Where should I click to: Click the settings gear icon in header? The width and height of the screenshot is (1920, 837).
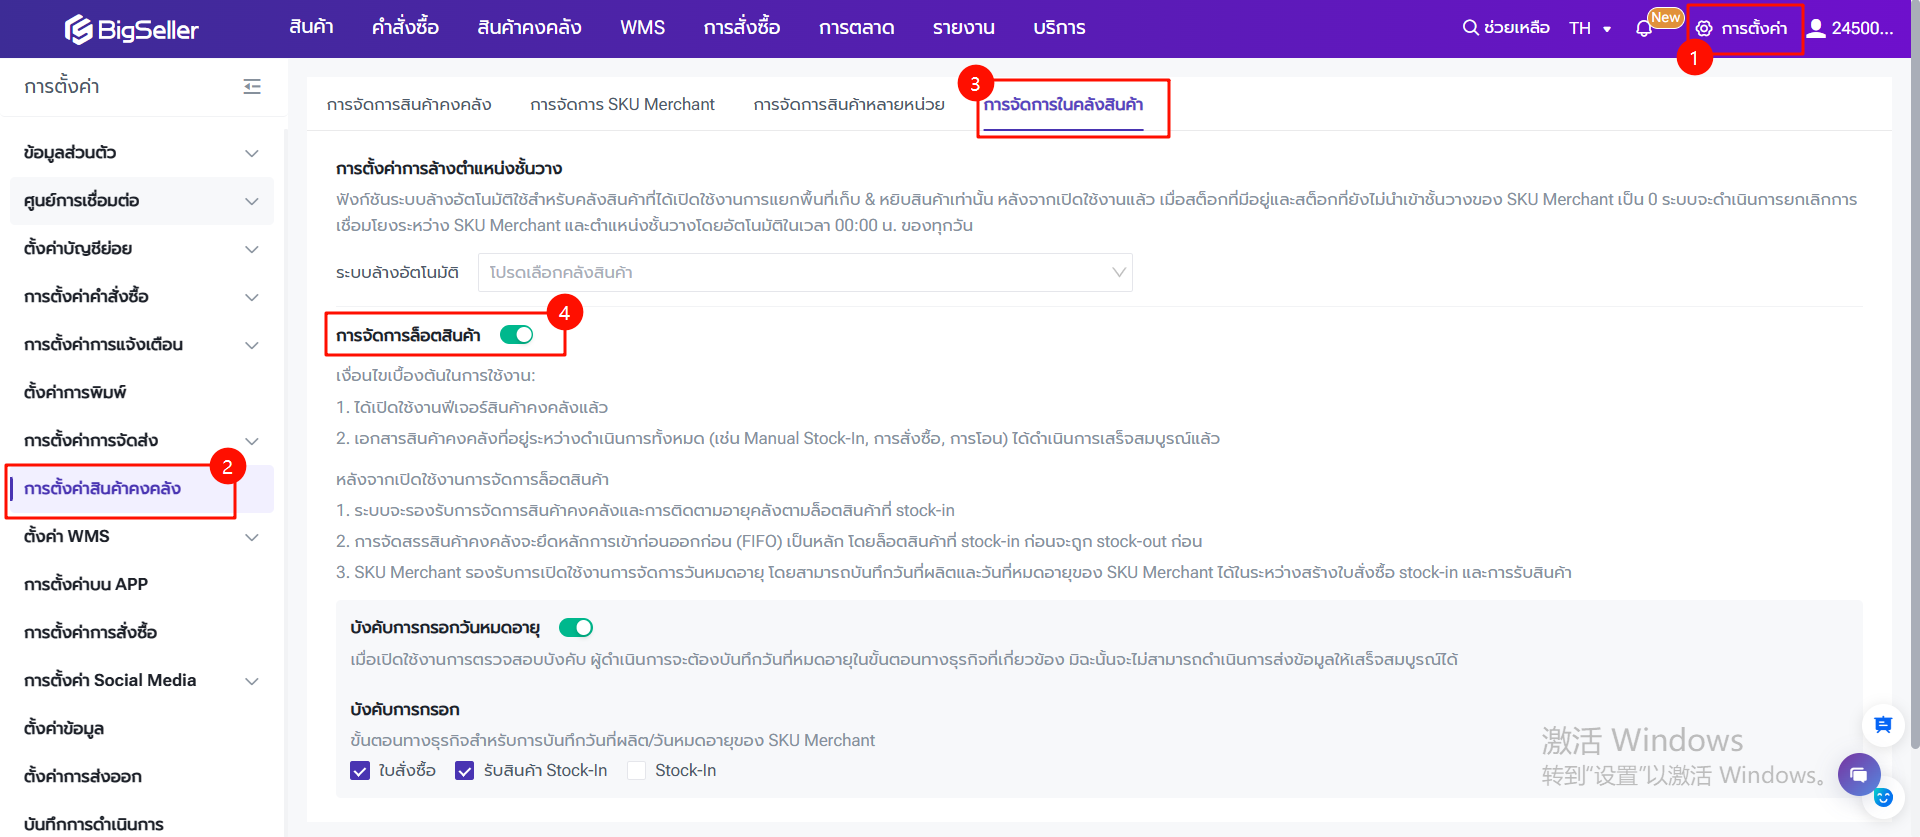(1704, 29)
